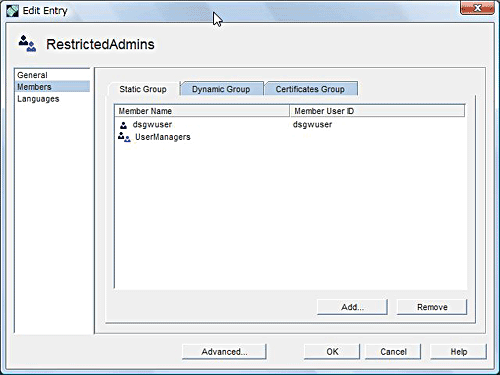Click the Member Name column header

(202, 111)
